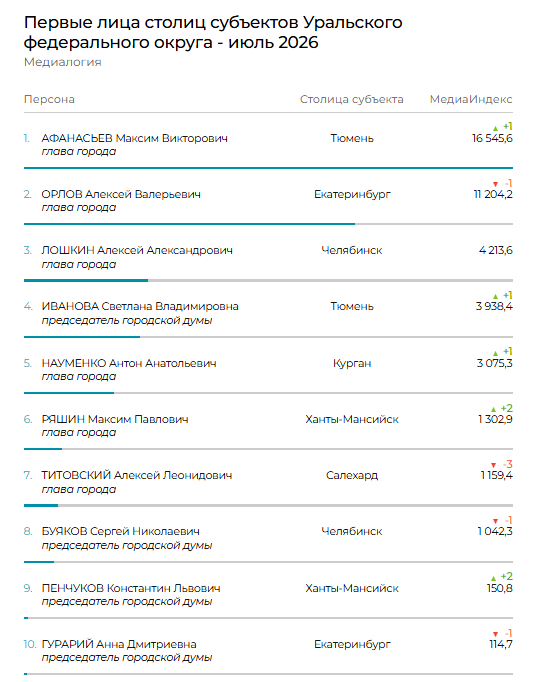This screenshot has height=682, width=542.
Task: Click the Столица субъекта column header
Action: 351,100
